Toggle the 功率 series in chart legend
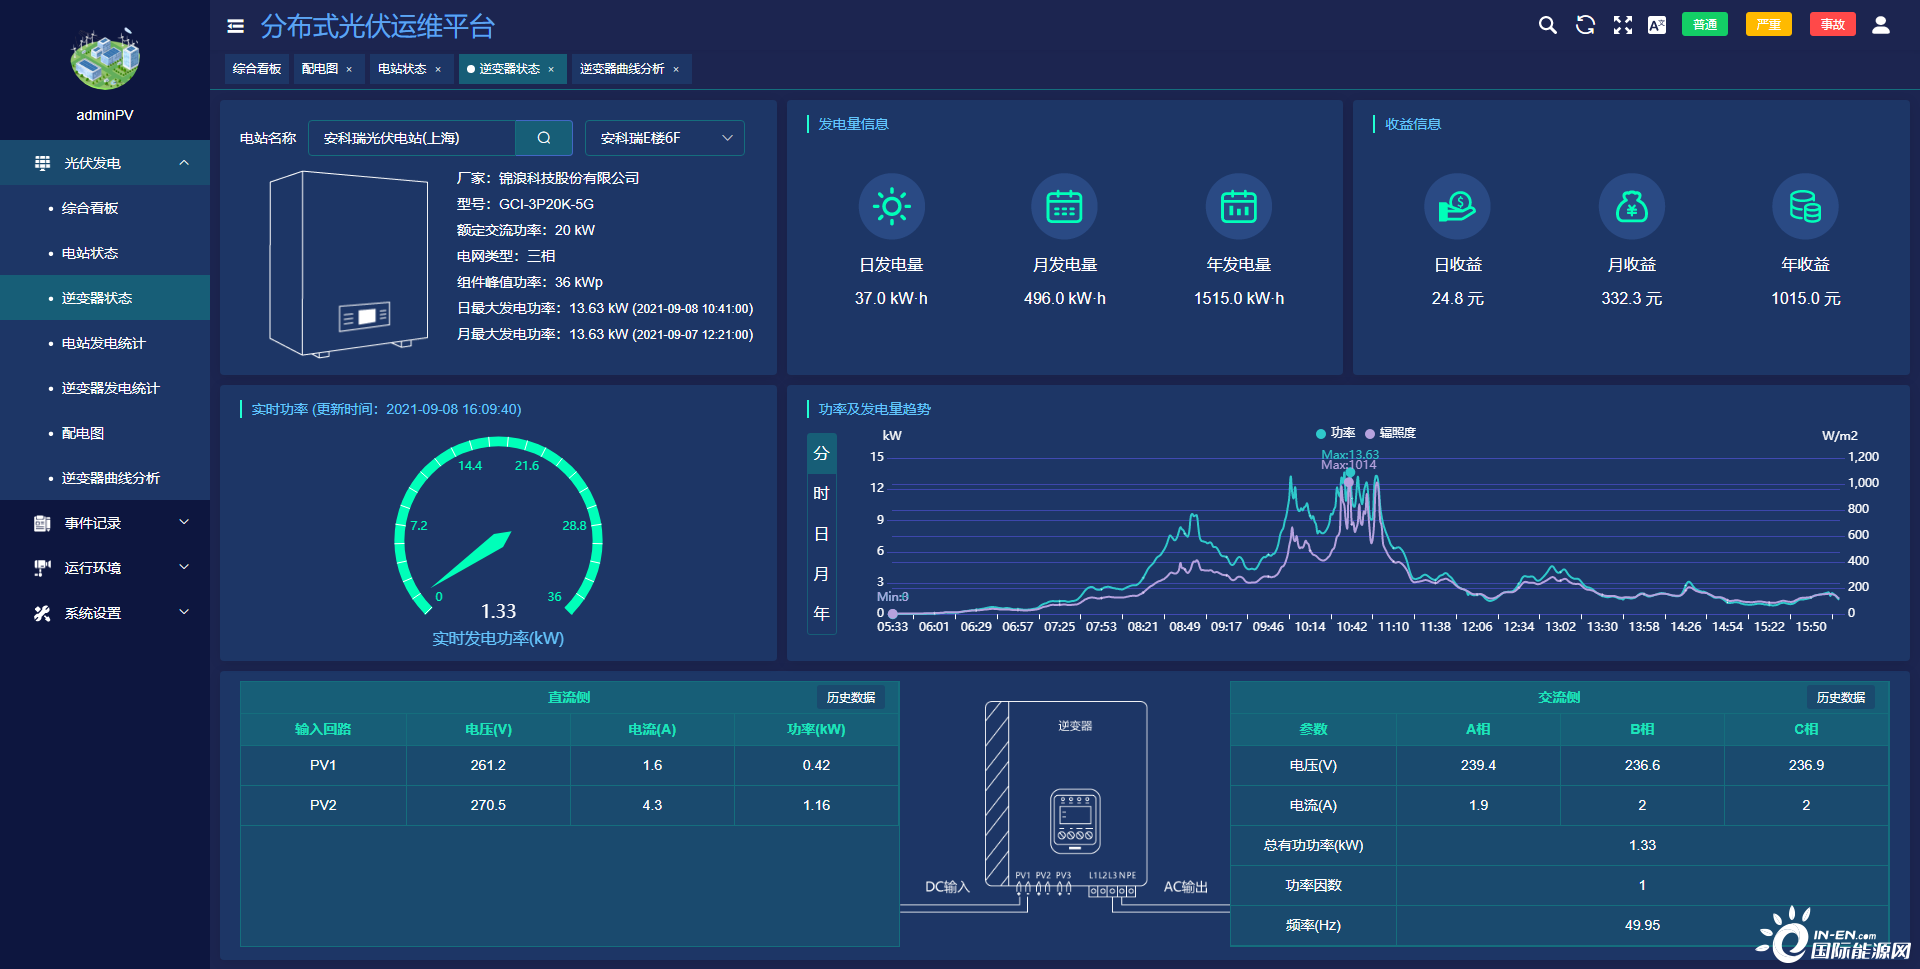This screenshot has width=1920, height=969. coord(1336,433)
